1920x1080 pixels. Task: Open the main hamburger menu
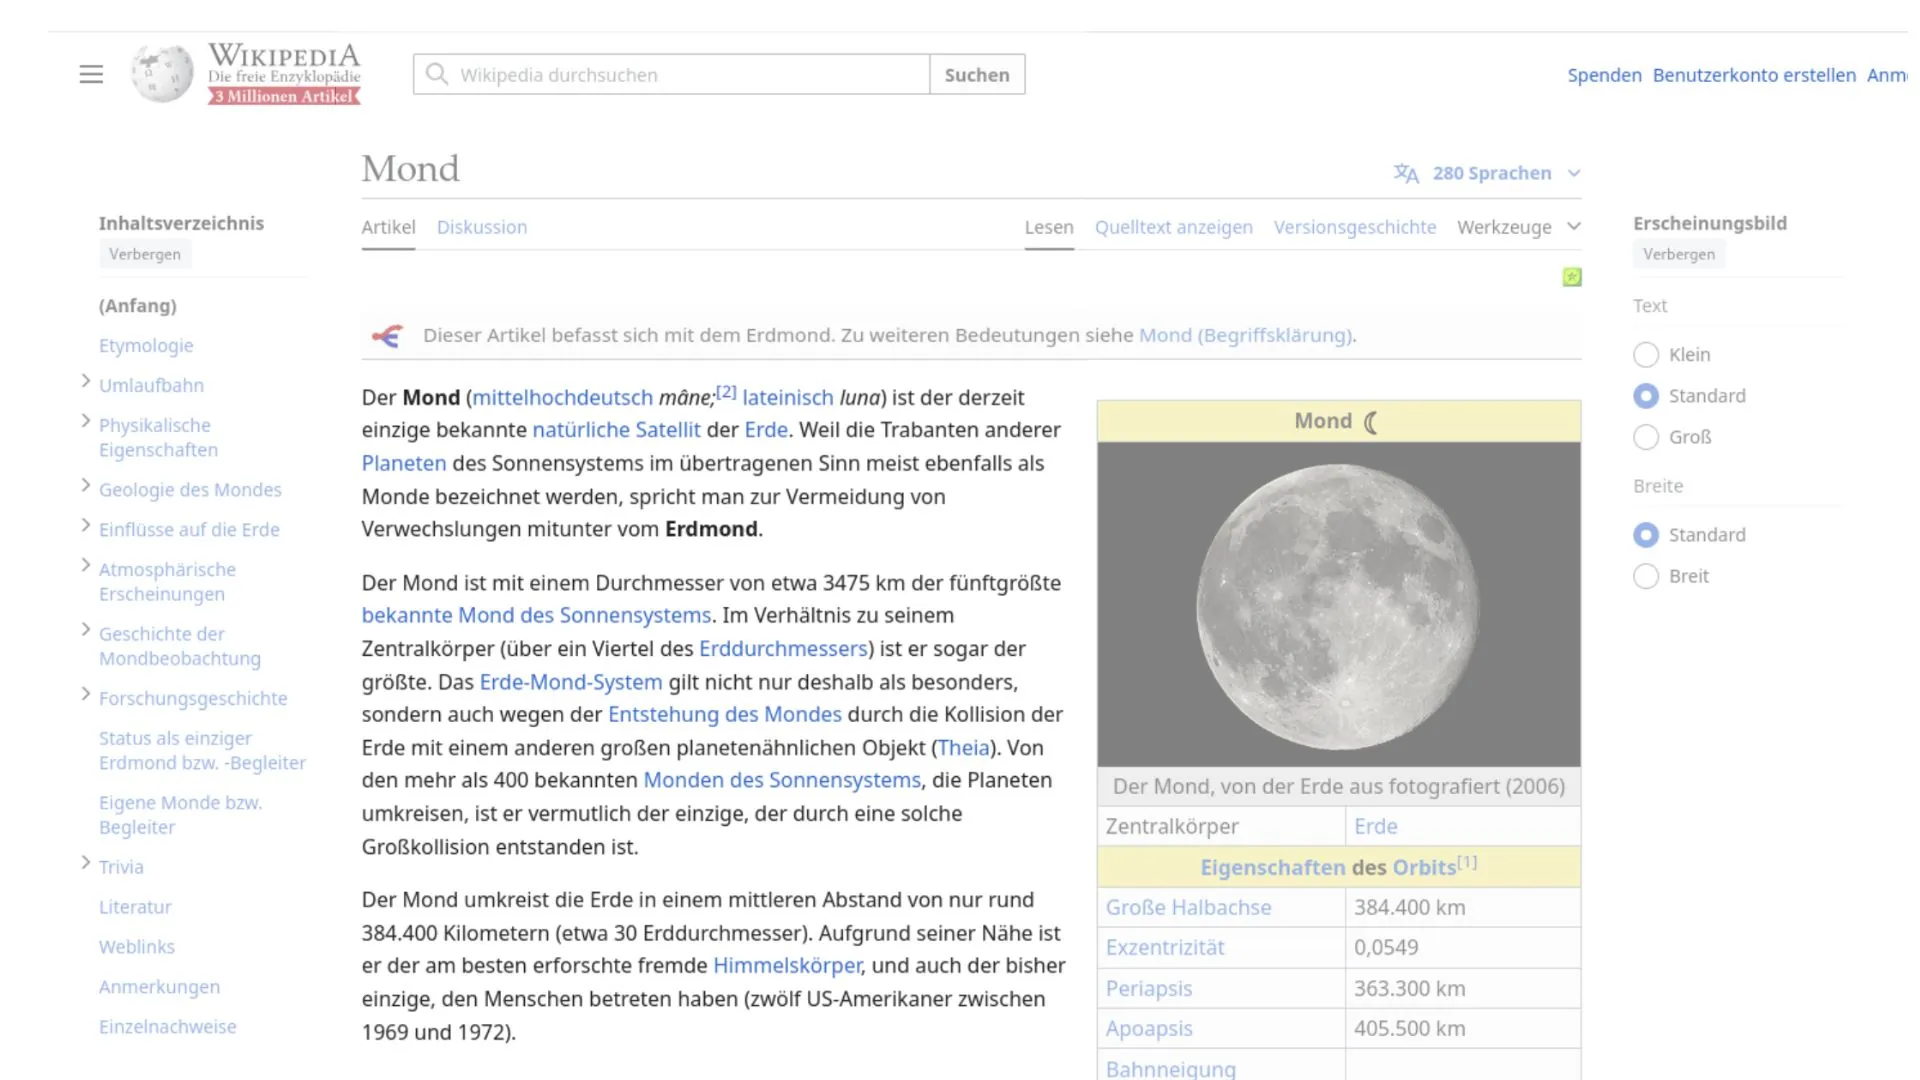click(x=91, y=74)
